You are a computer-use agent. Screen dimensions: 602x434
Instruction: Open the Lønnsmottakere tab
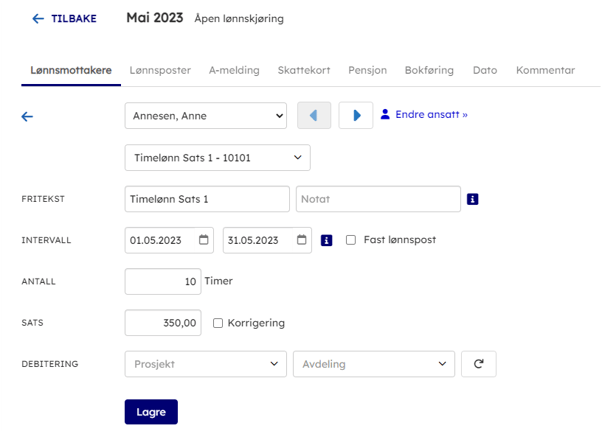tap(71, 70)
